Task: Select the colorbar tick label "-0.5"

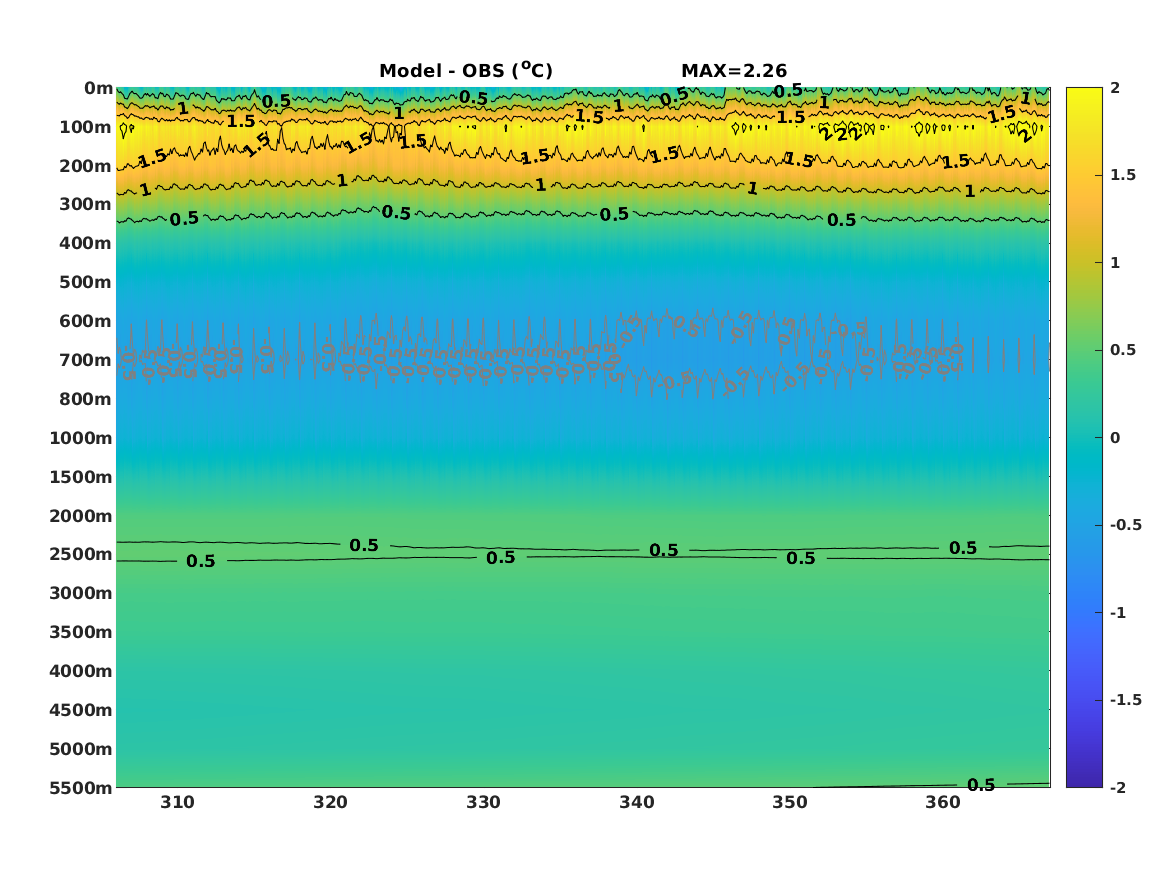Action: click(x=1125, y=525)
